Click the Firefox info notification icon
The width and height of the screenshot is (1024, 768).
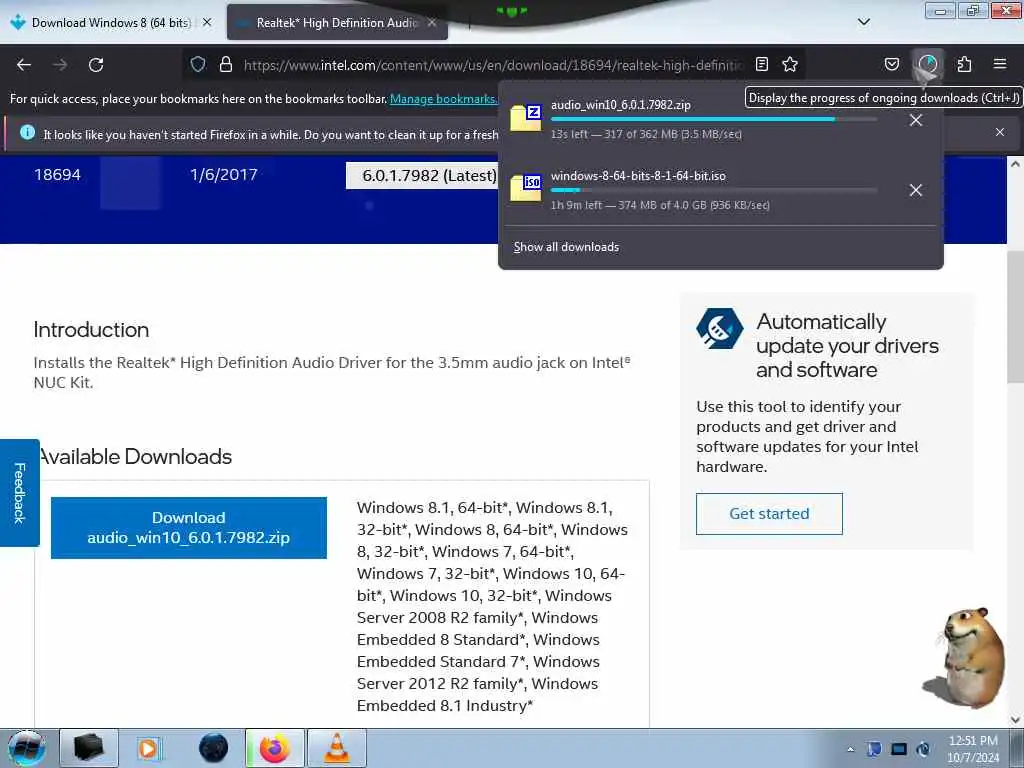(x=27, y=133)
